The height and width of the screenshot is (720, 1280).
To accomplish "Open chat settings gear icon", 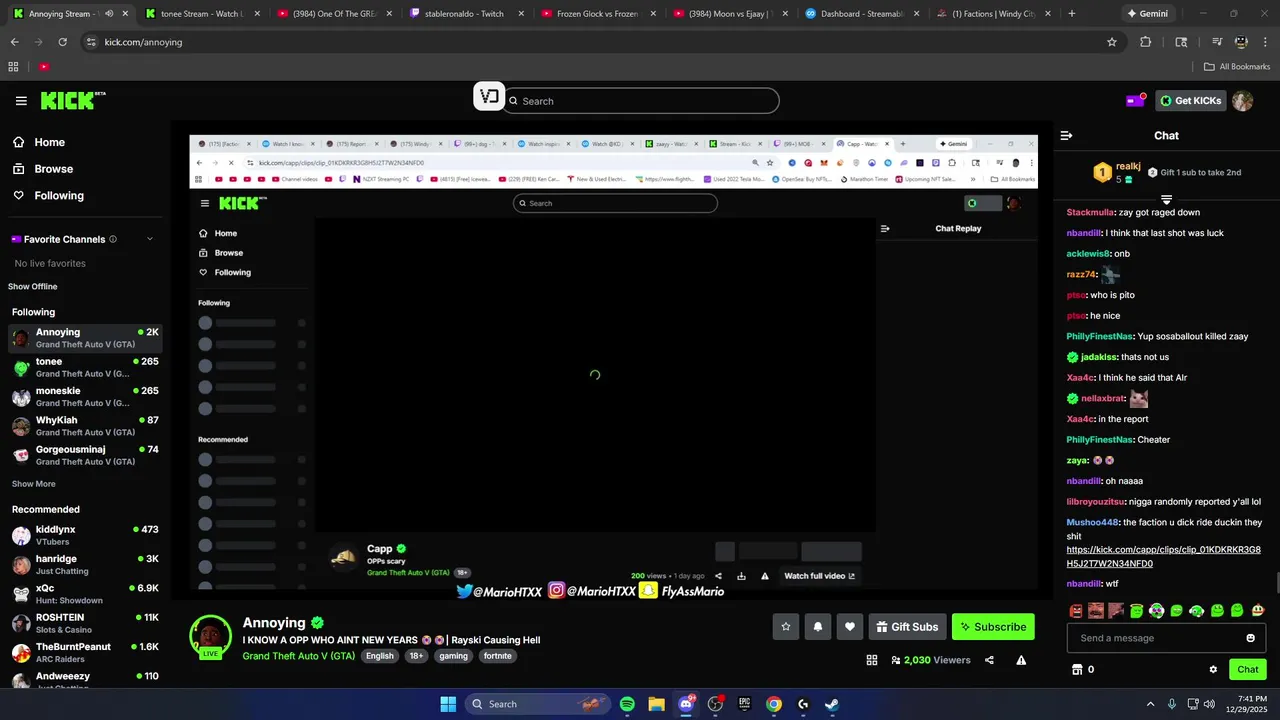I will (x=1213, y=670).
